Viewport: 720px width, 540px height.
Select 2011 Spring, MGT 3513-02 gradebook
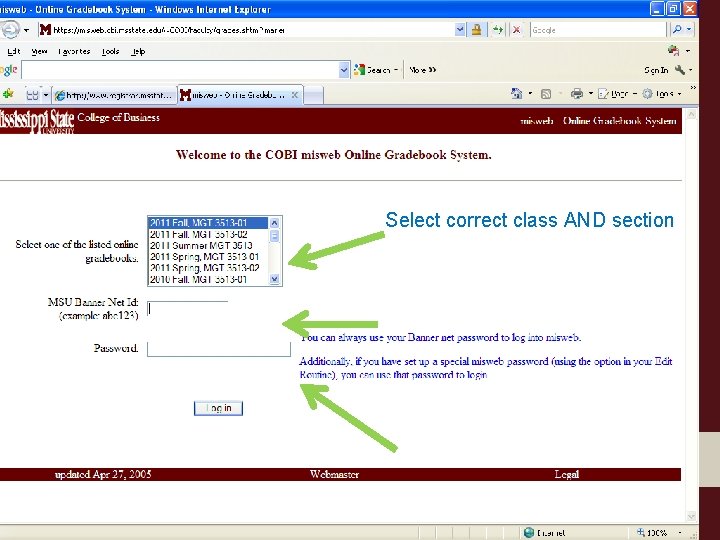point(208,268)
